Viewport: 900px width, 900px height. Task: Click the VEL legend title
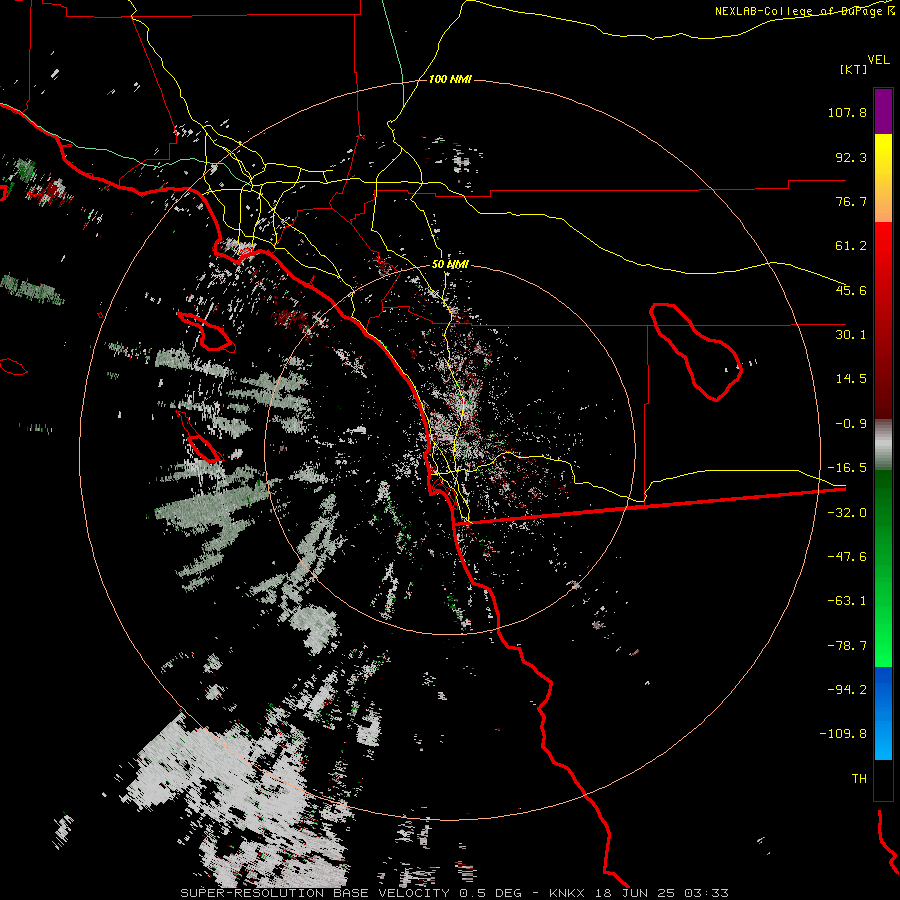coord(878,60)
